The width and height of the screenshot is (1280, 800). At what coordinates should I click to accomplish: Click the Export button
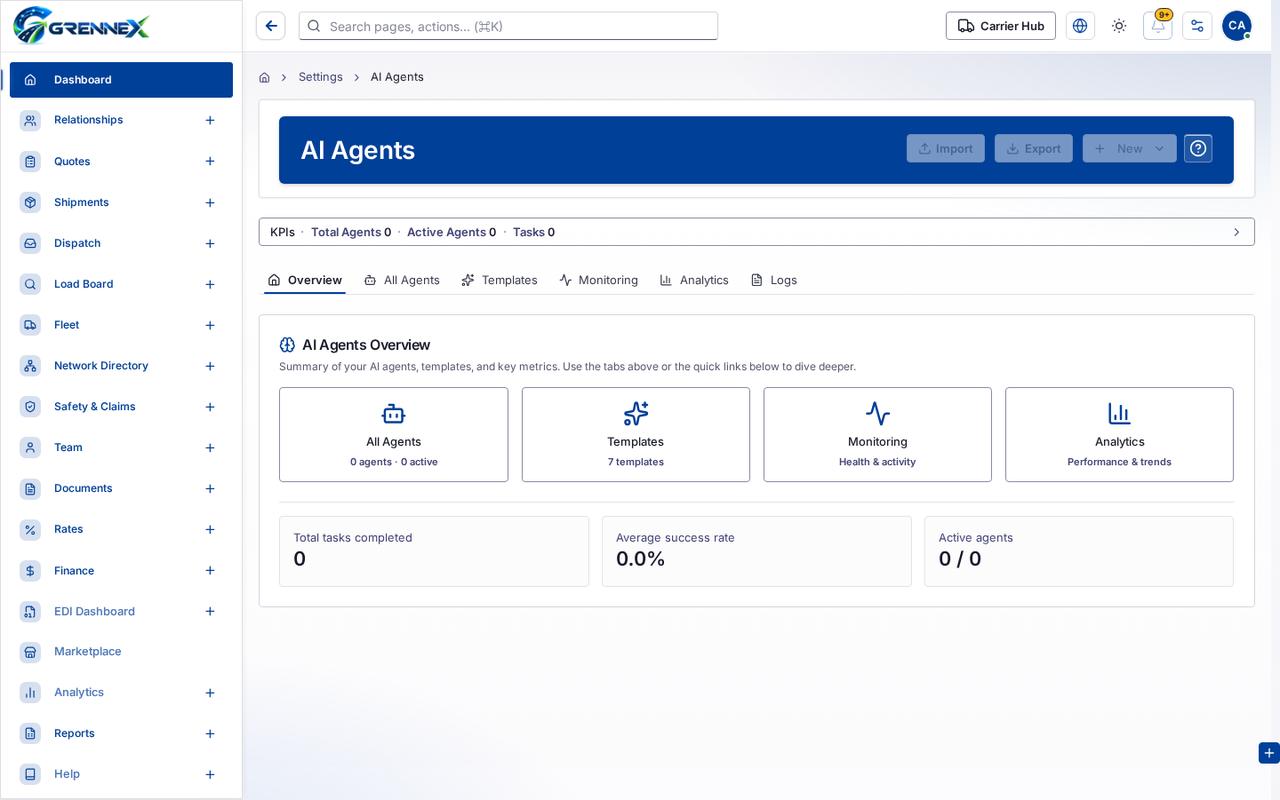[1034, 148]
